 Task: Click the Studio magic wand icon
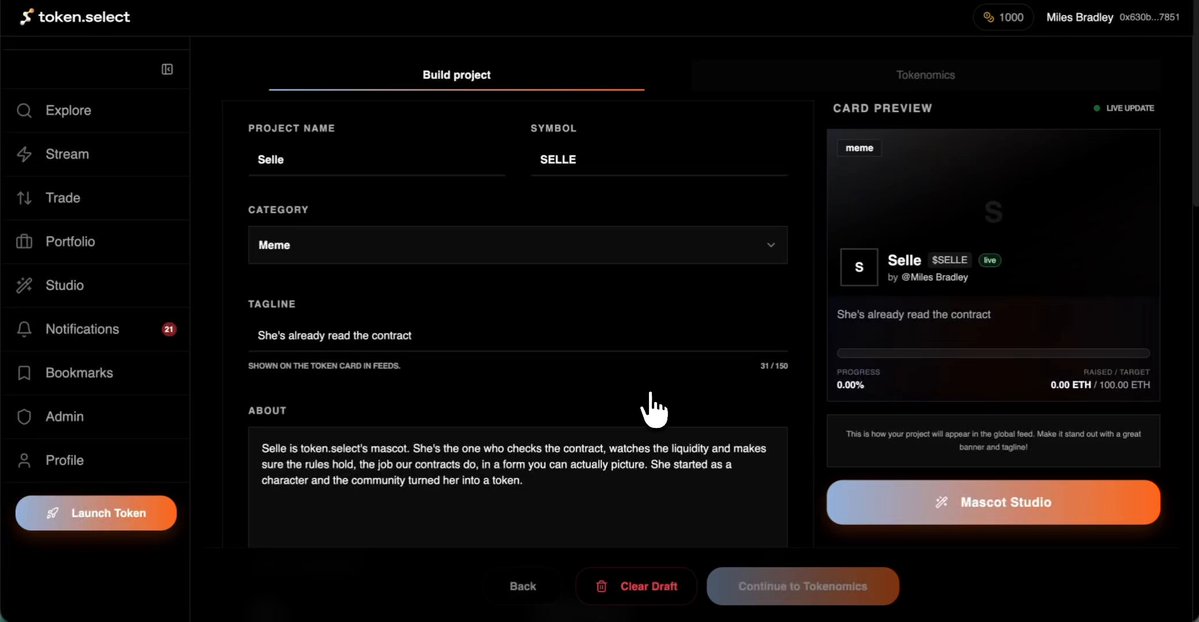24,285
